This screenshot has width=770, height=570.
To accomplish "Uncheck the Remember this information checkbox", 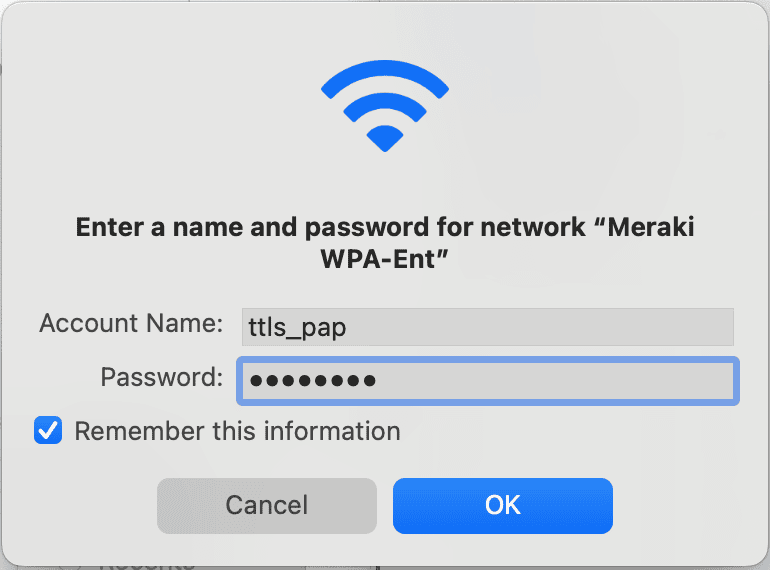I will pyautogui.click(x=48, y=430).
